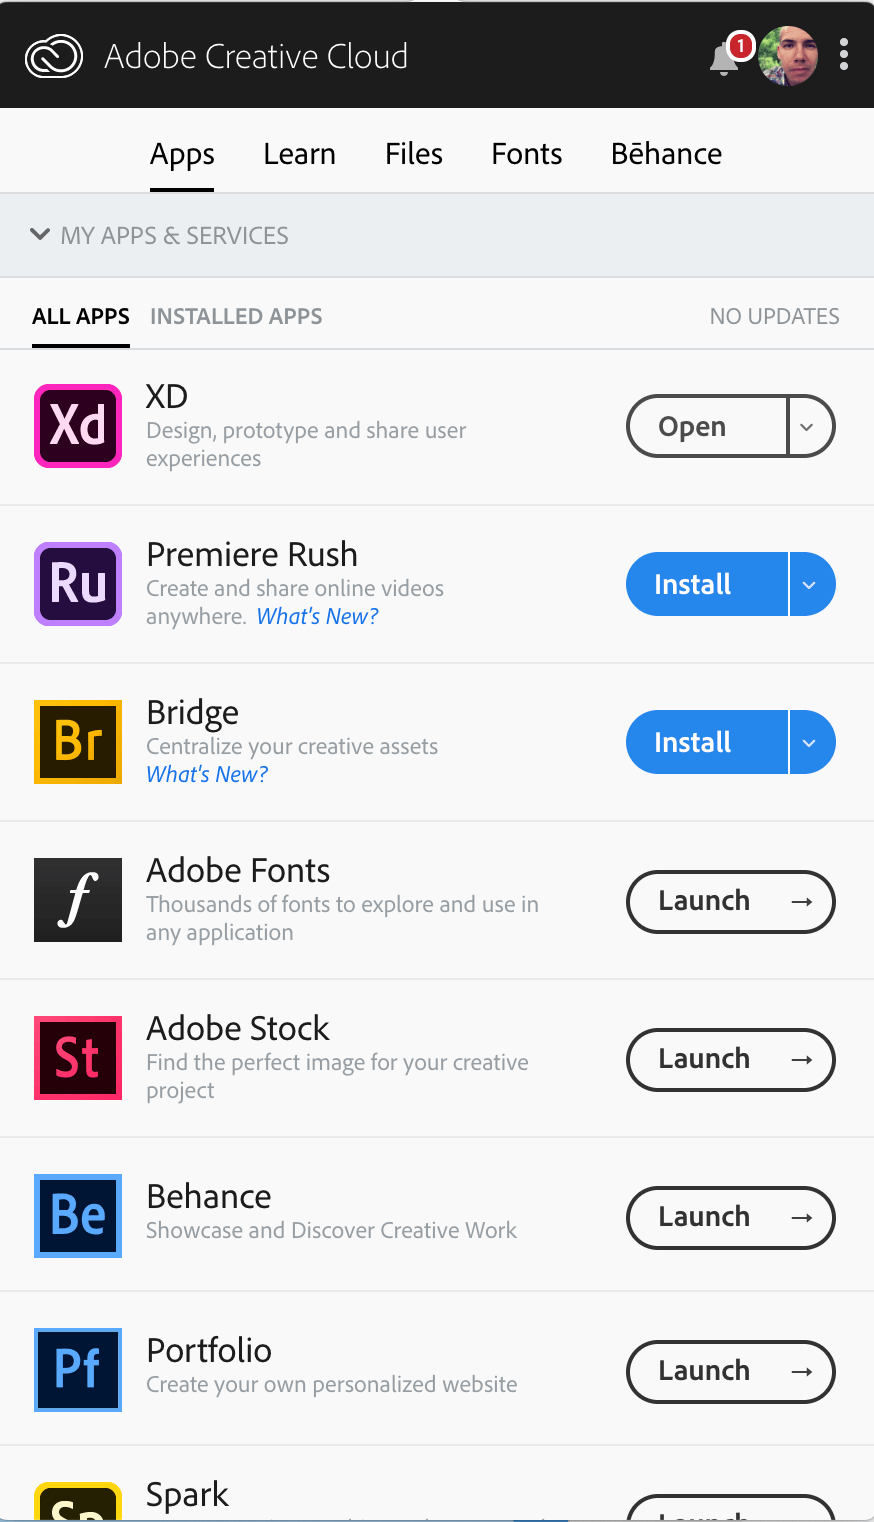Click the Adobe Creative Cloud logo
The image size is (874, 1522).
[x=53, y=55]
